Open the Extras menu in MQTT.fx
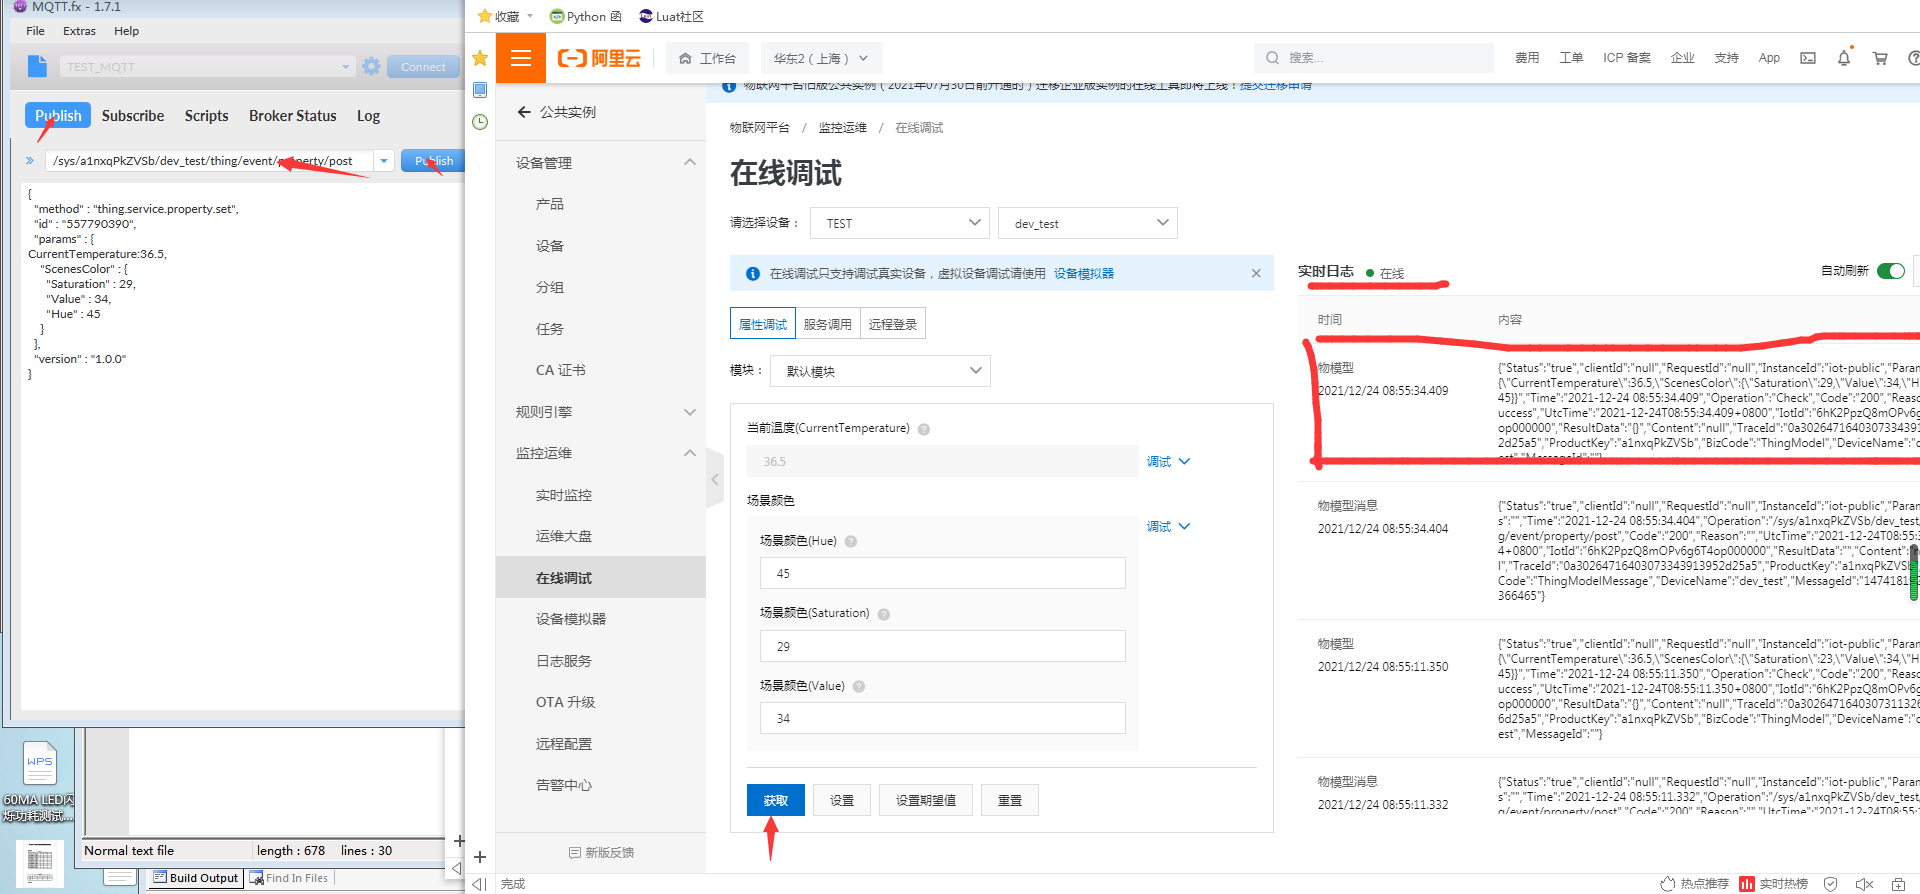1920x894 pixels. pos(79,31)
